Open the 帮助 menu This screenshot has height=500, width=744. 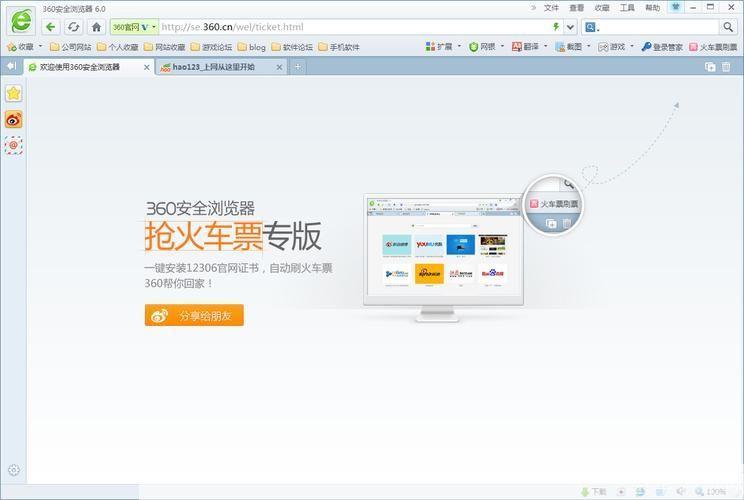[652, 8]
